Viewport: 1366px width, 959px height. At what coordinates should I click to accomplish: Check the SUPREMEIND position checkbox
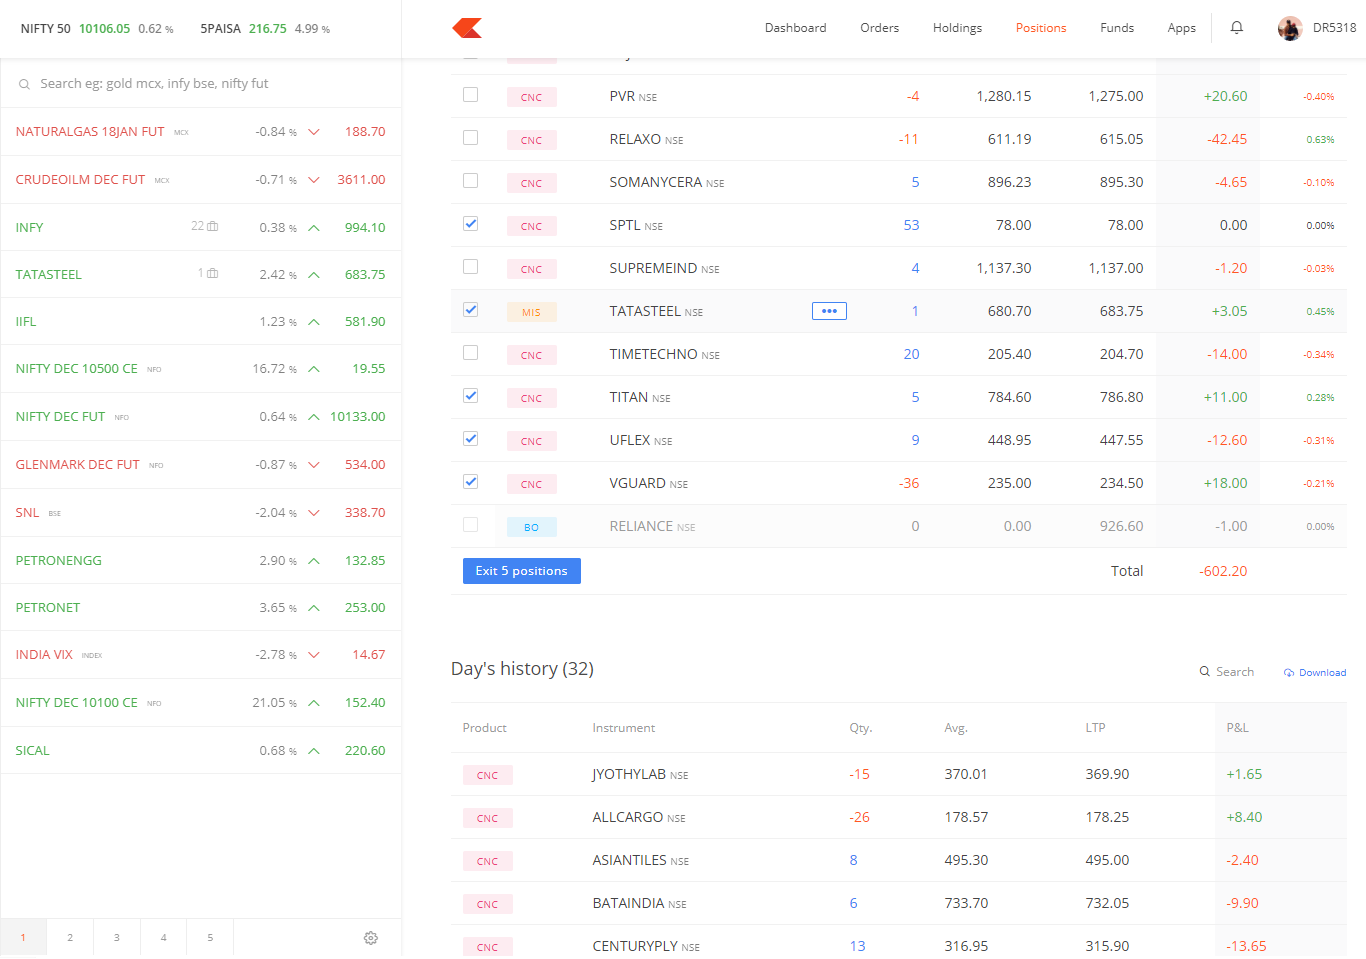[470, 267]
